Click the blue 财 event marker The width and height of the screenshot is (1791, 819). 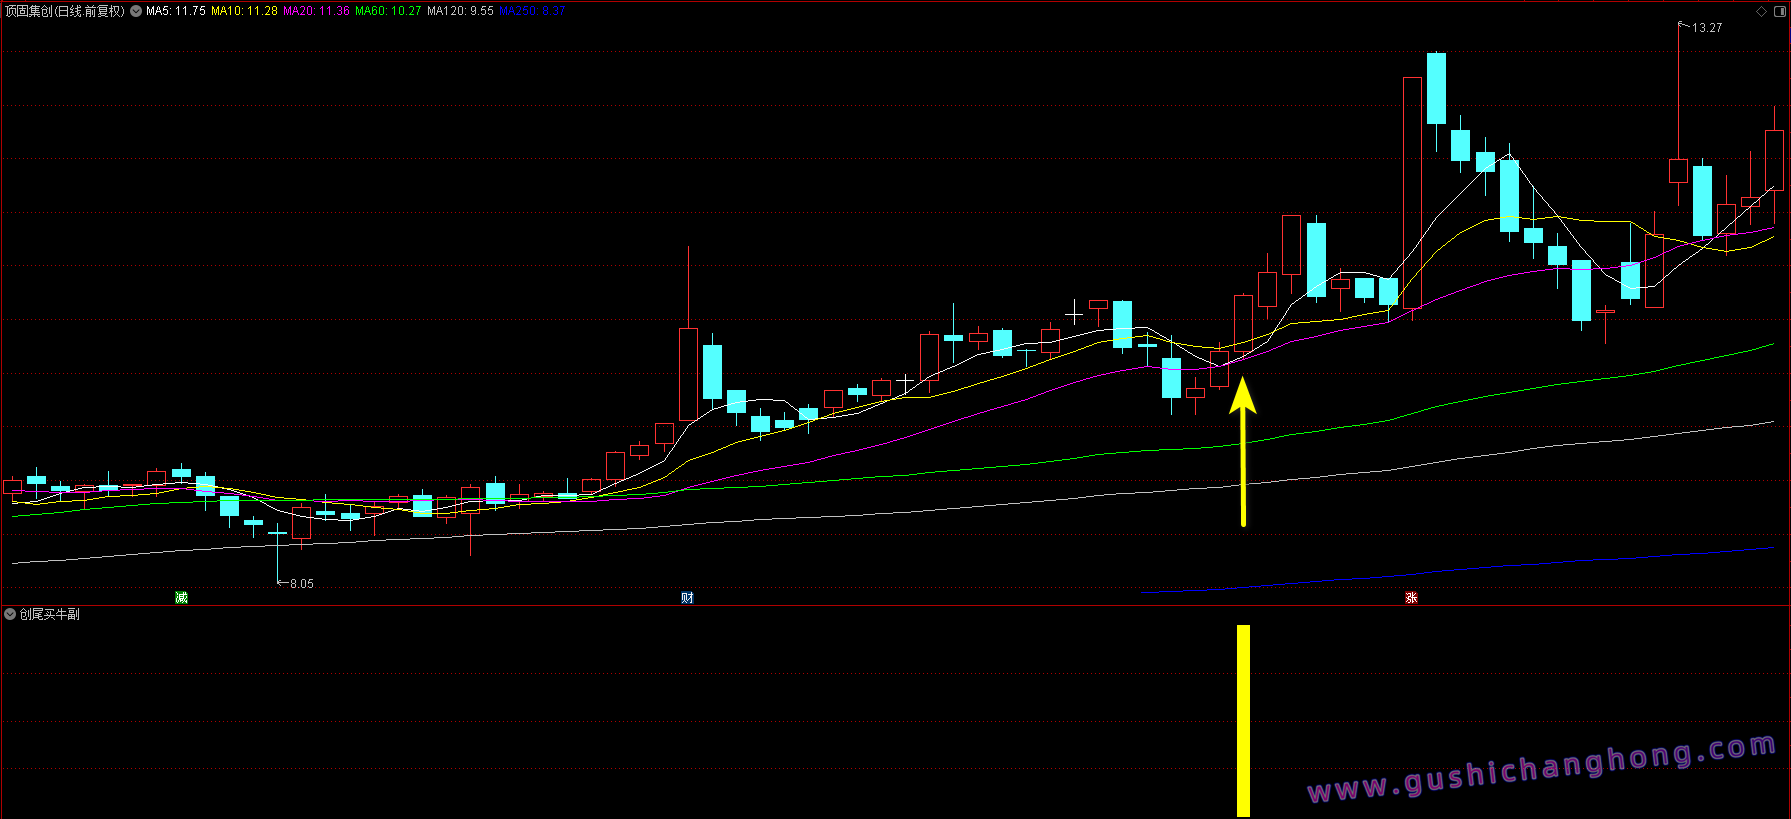coord(687,597)
